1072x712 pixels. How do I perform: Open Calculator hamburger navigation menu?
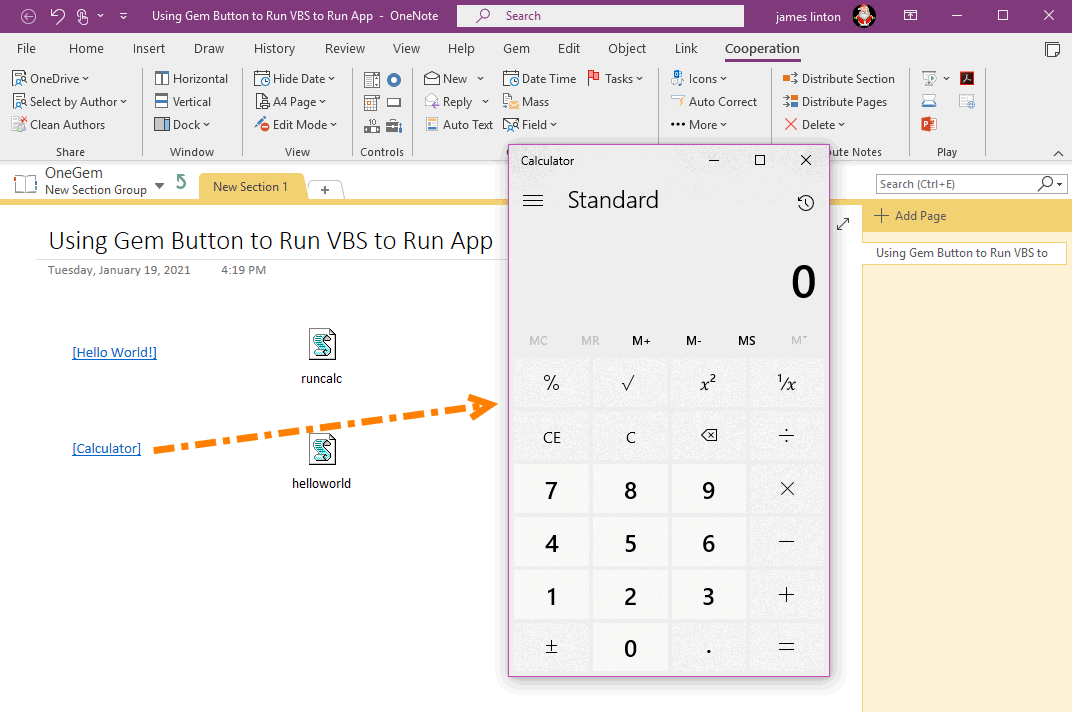[x=533, y=200]
